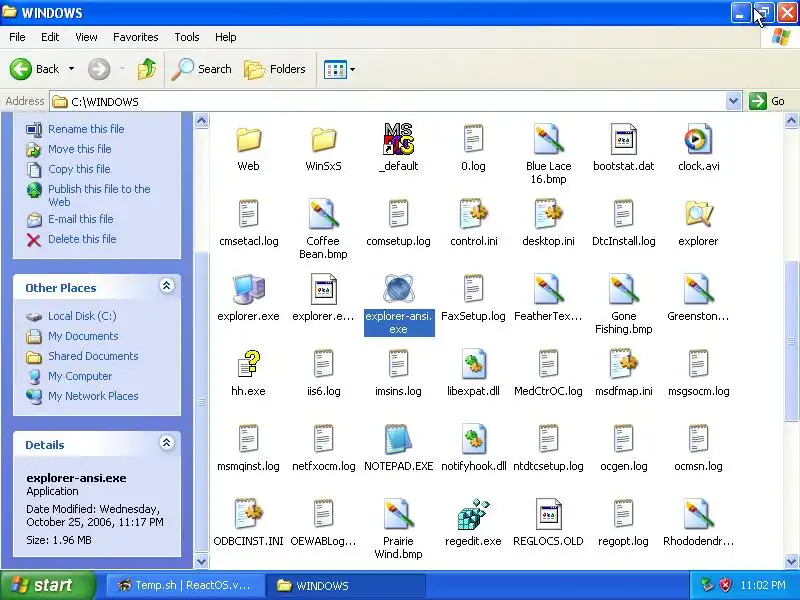Click Copy this file link
The height and width of the screenshot is (600, 800).
(79, 169)
